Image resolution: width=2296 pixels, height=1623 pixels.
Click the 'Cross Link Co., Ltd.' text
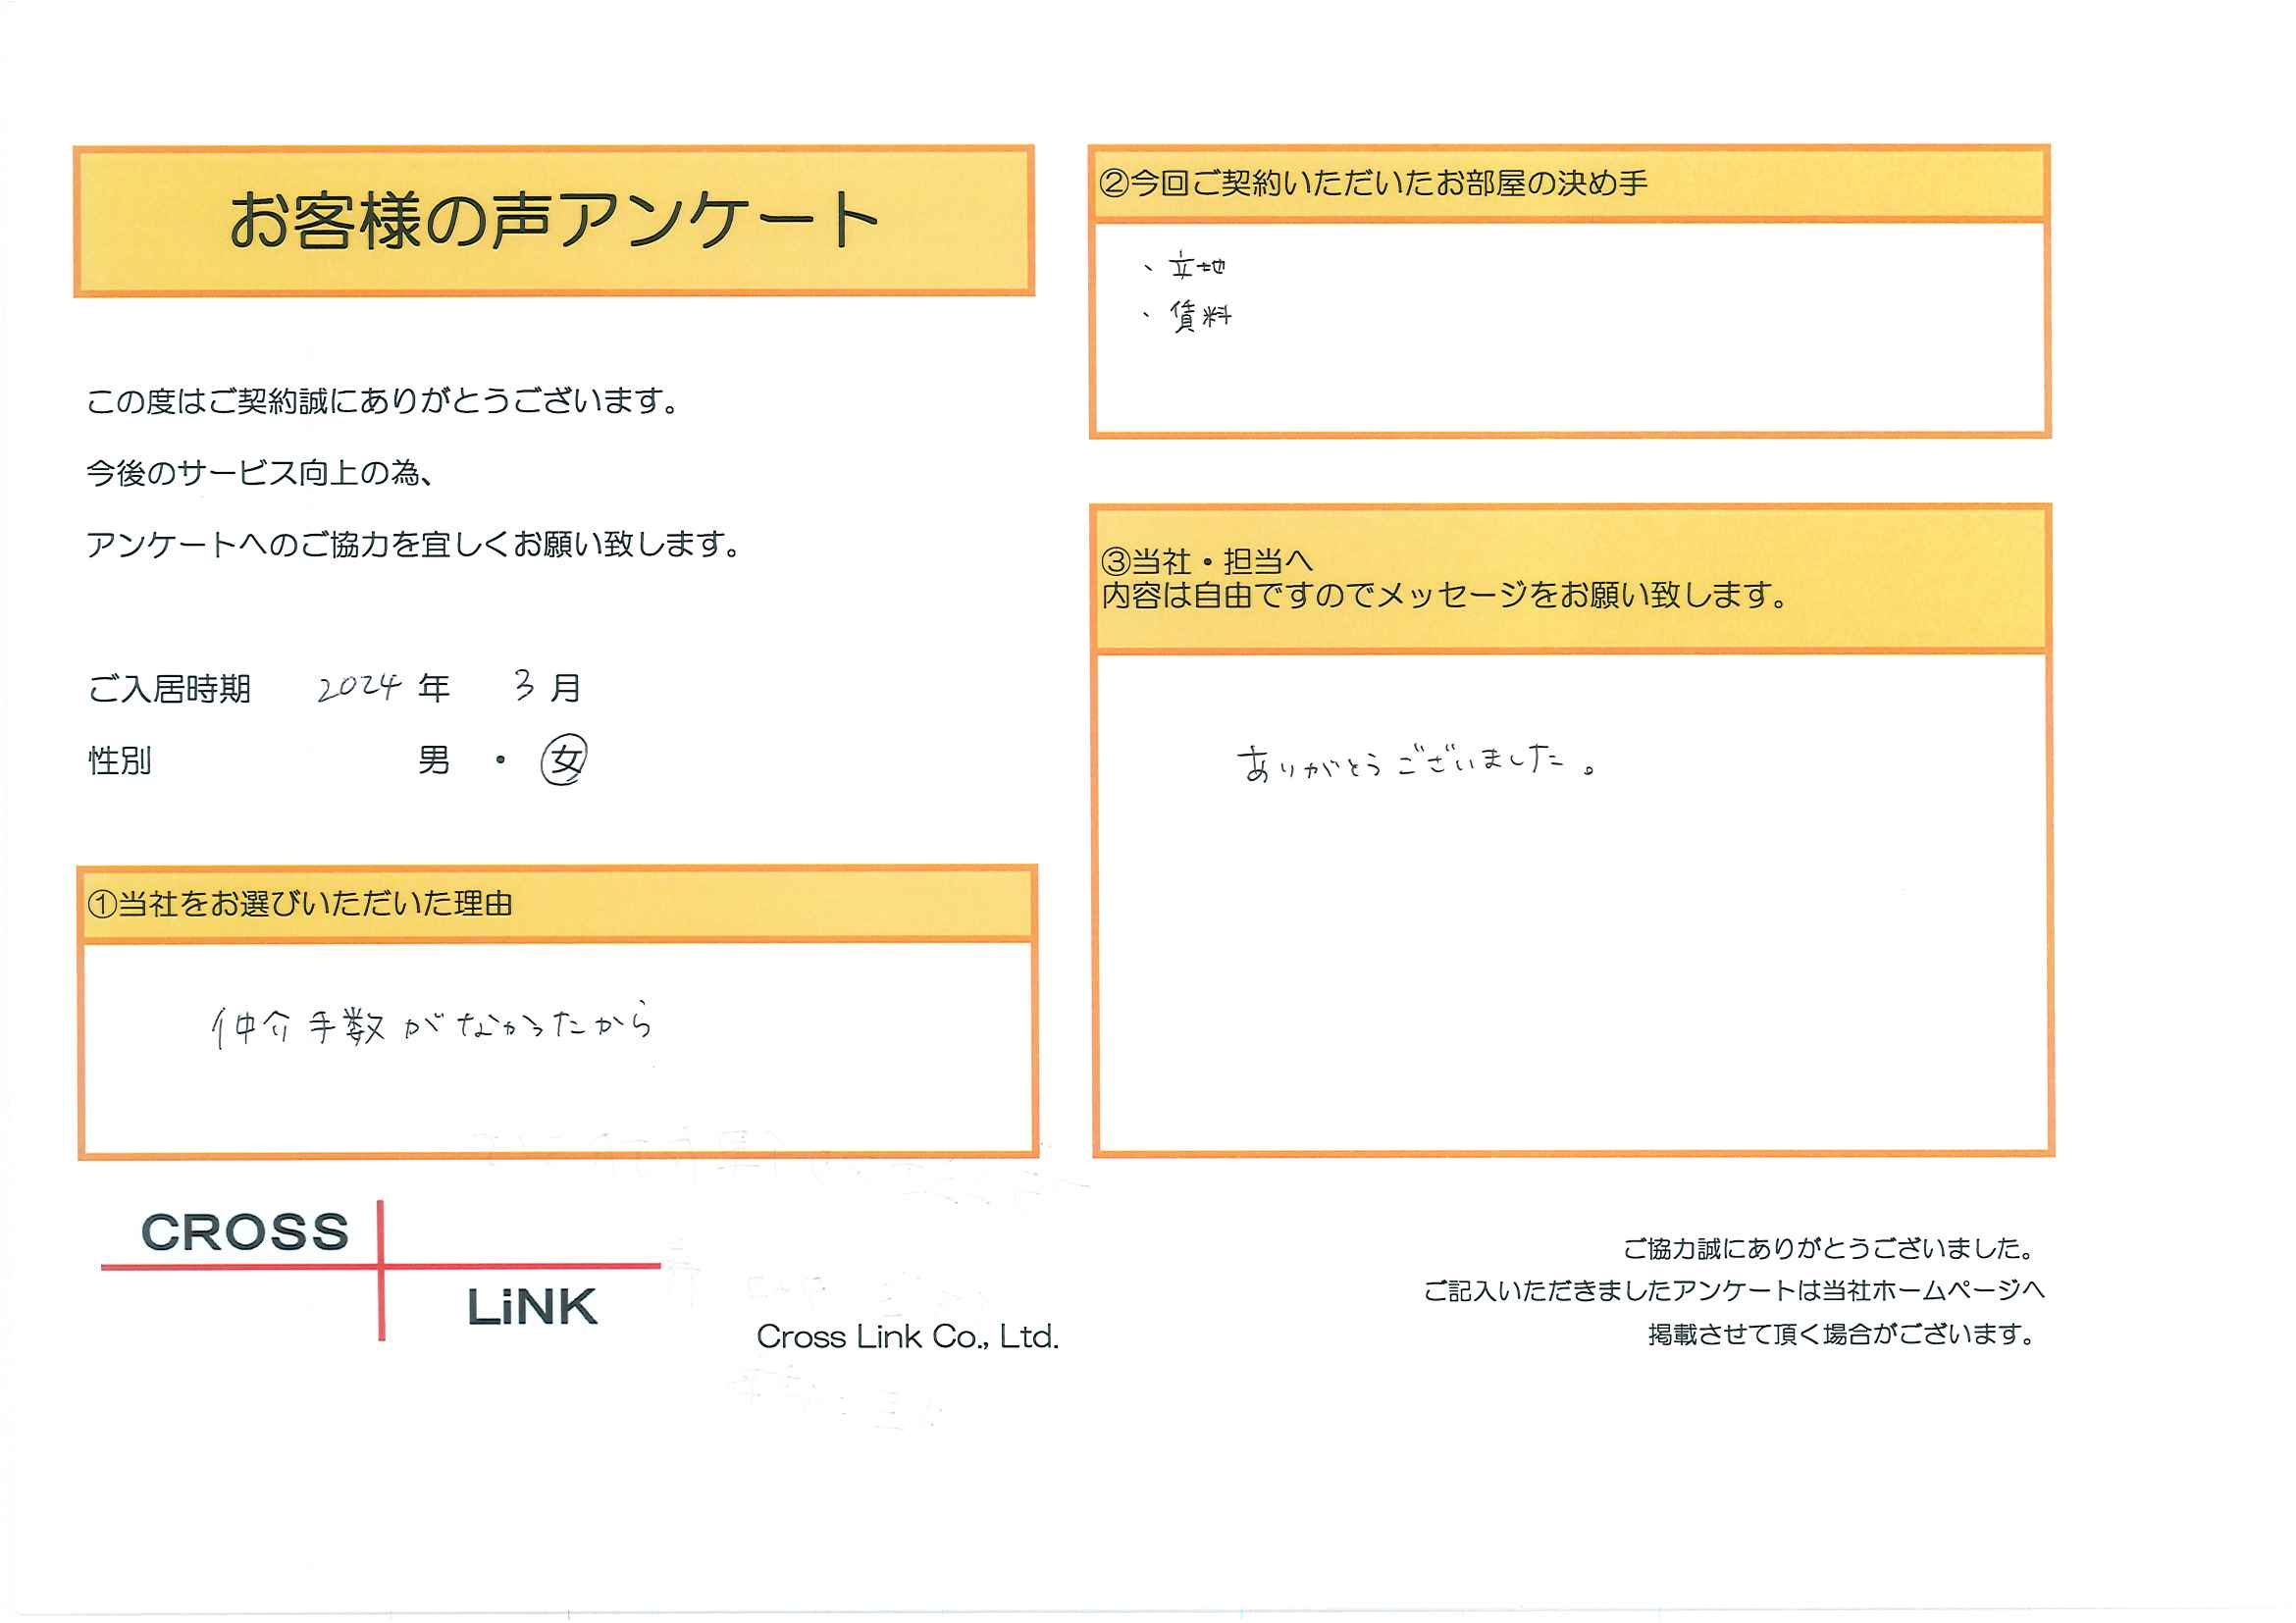pyautogui.click(x=907, y=1337)
